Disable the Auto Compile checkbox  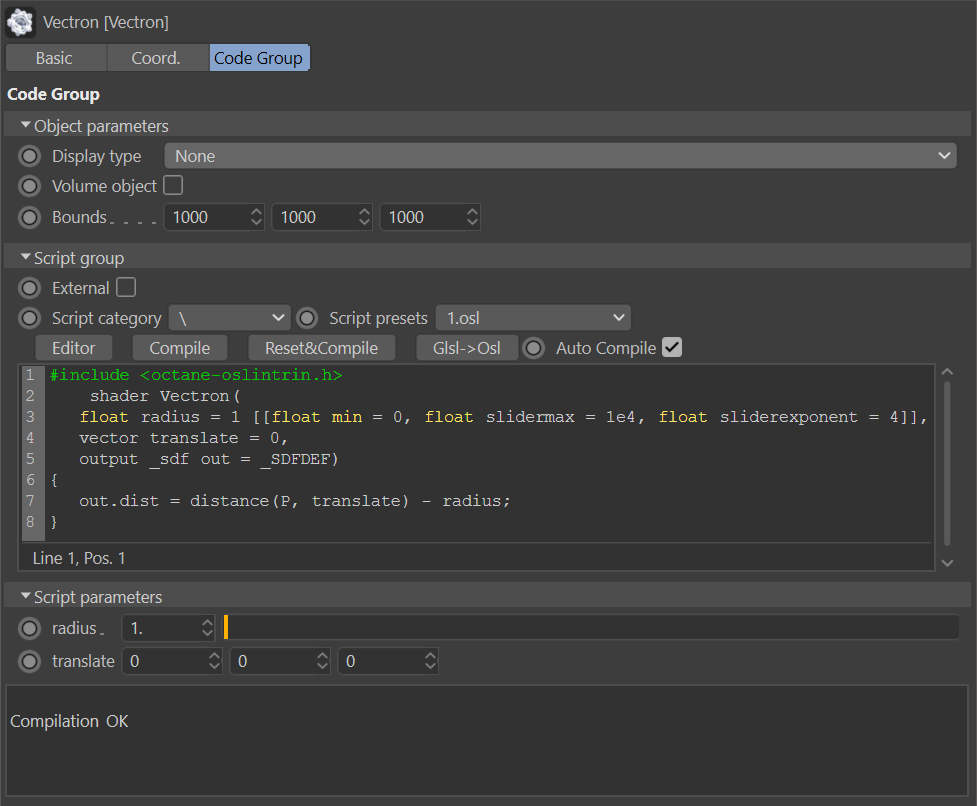(x=672, y=347)
